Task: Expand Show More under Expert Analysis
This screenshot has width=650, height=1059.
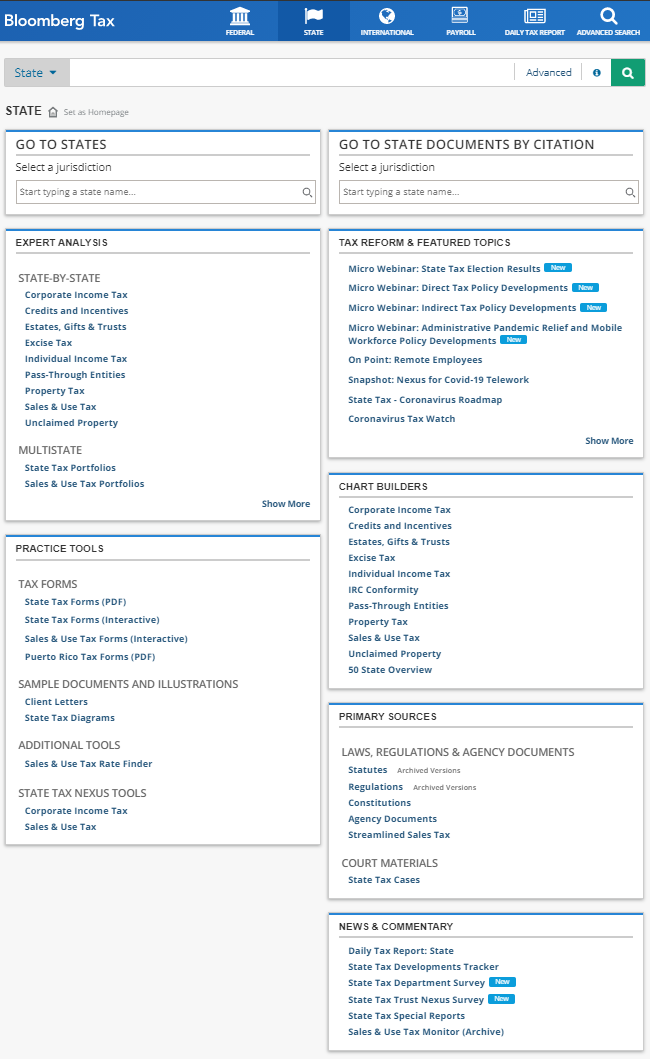Action: (285, 504)
